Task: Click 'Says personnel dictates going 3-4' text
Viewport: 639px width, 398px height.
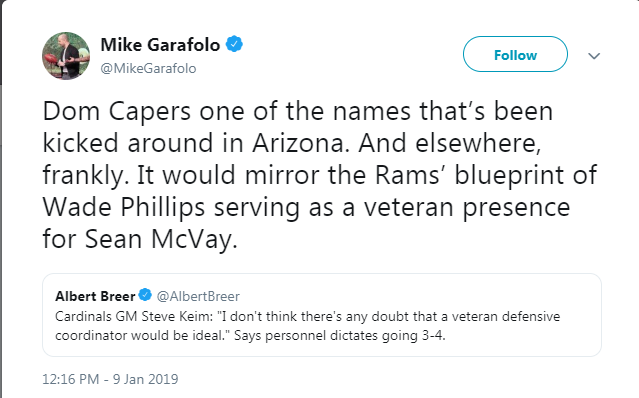Action: [340, 335]
